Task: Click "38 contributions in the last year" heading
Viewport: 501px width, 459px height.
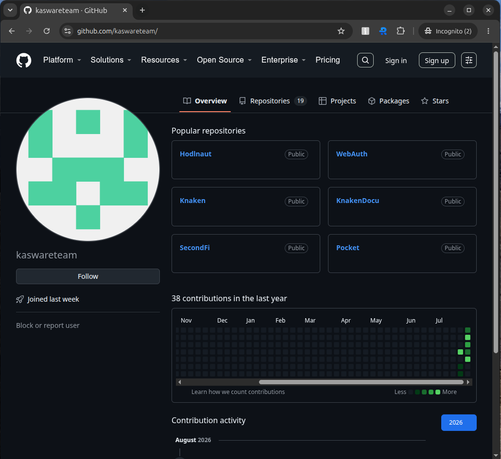Action: (x=229, y=298)
